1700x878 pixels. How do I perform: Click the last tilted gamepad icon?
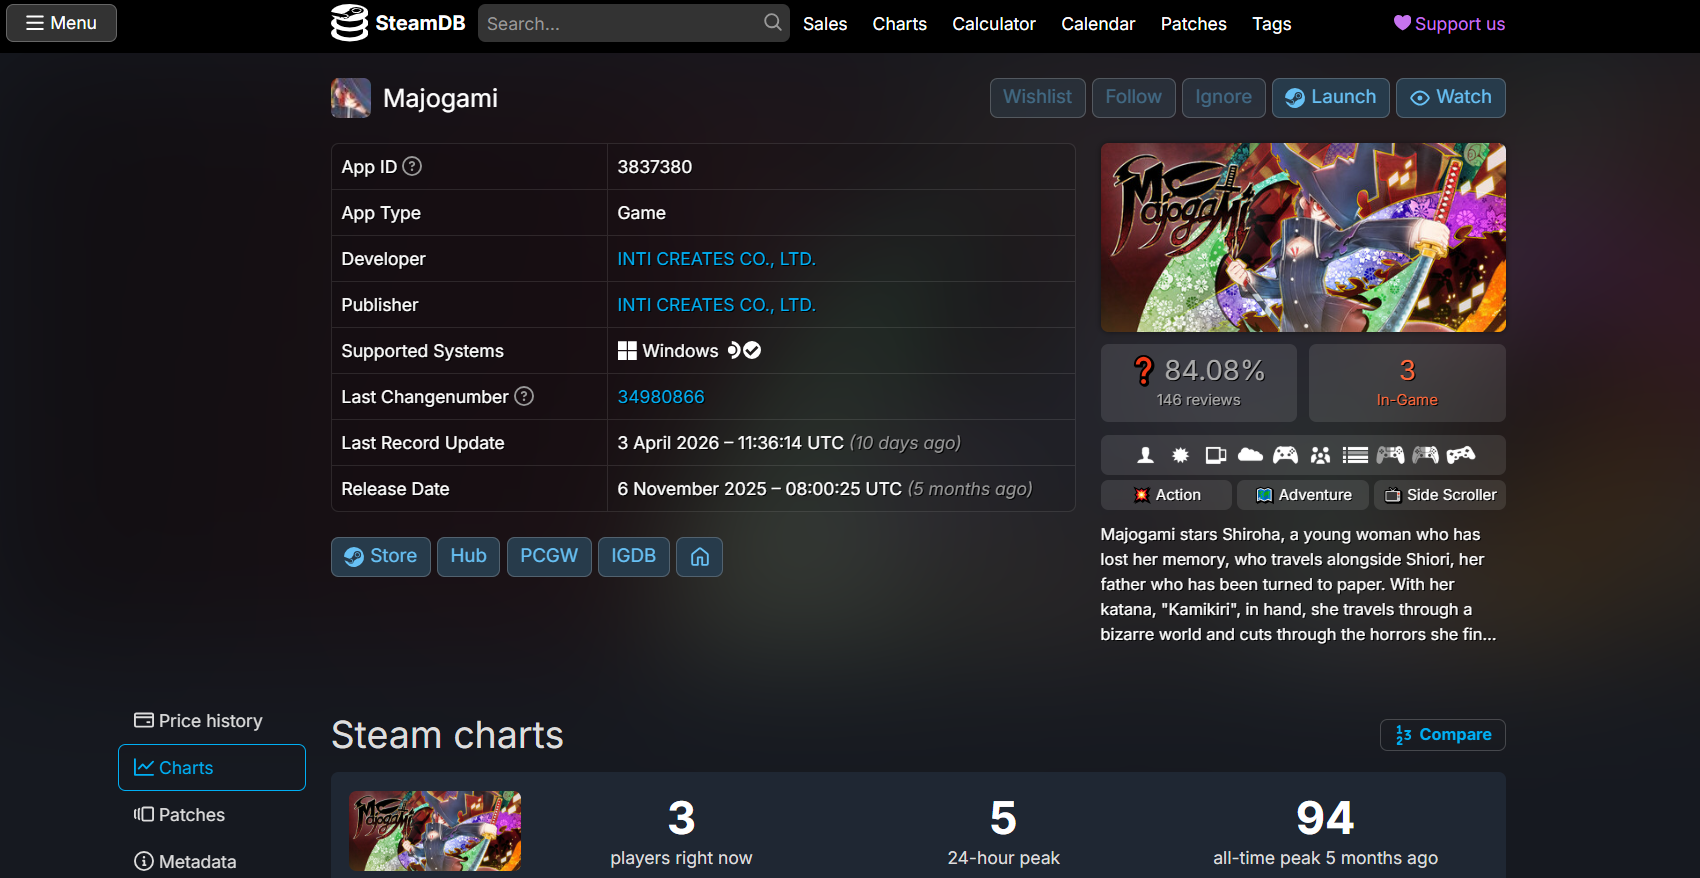(1461, 455)
